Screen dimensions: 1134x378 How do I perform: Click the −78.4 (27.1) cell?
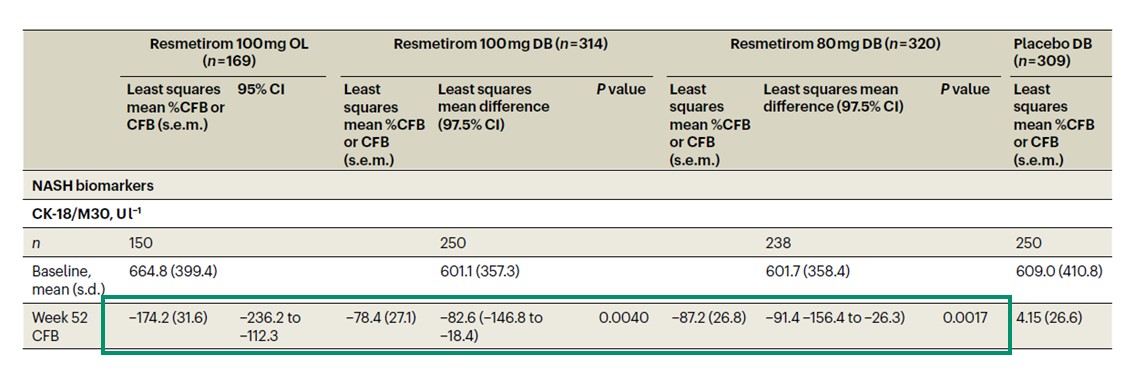(379, 317)
